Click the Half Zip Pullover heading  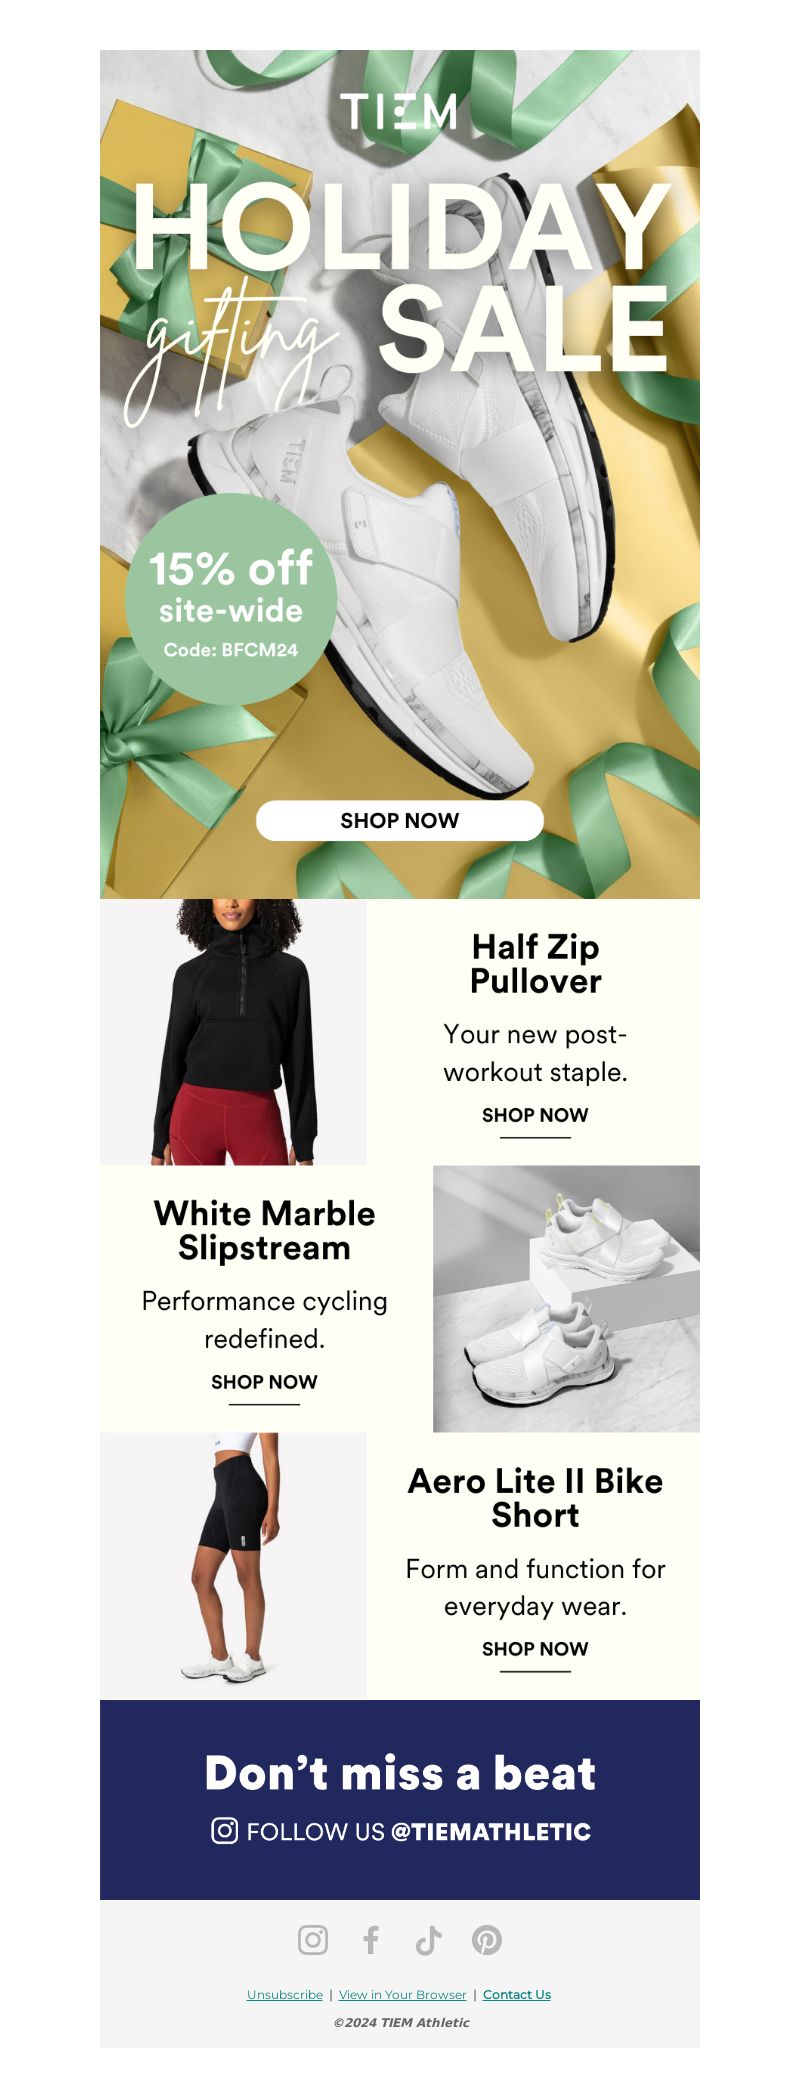pyautogui.click(x=535, y=964)
